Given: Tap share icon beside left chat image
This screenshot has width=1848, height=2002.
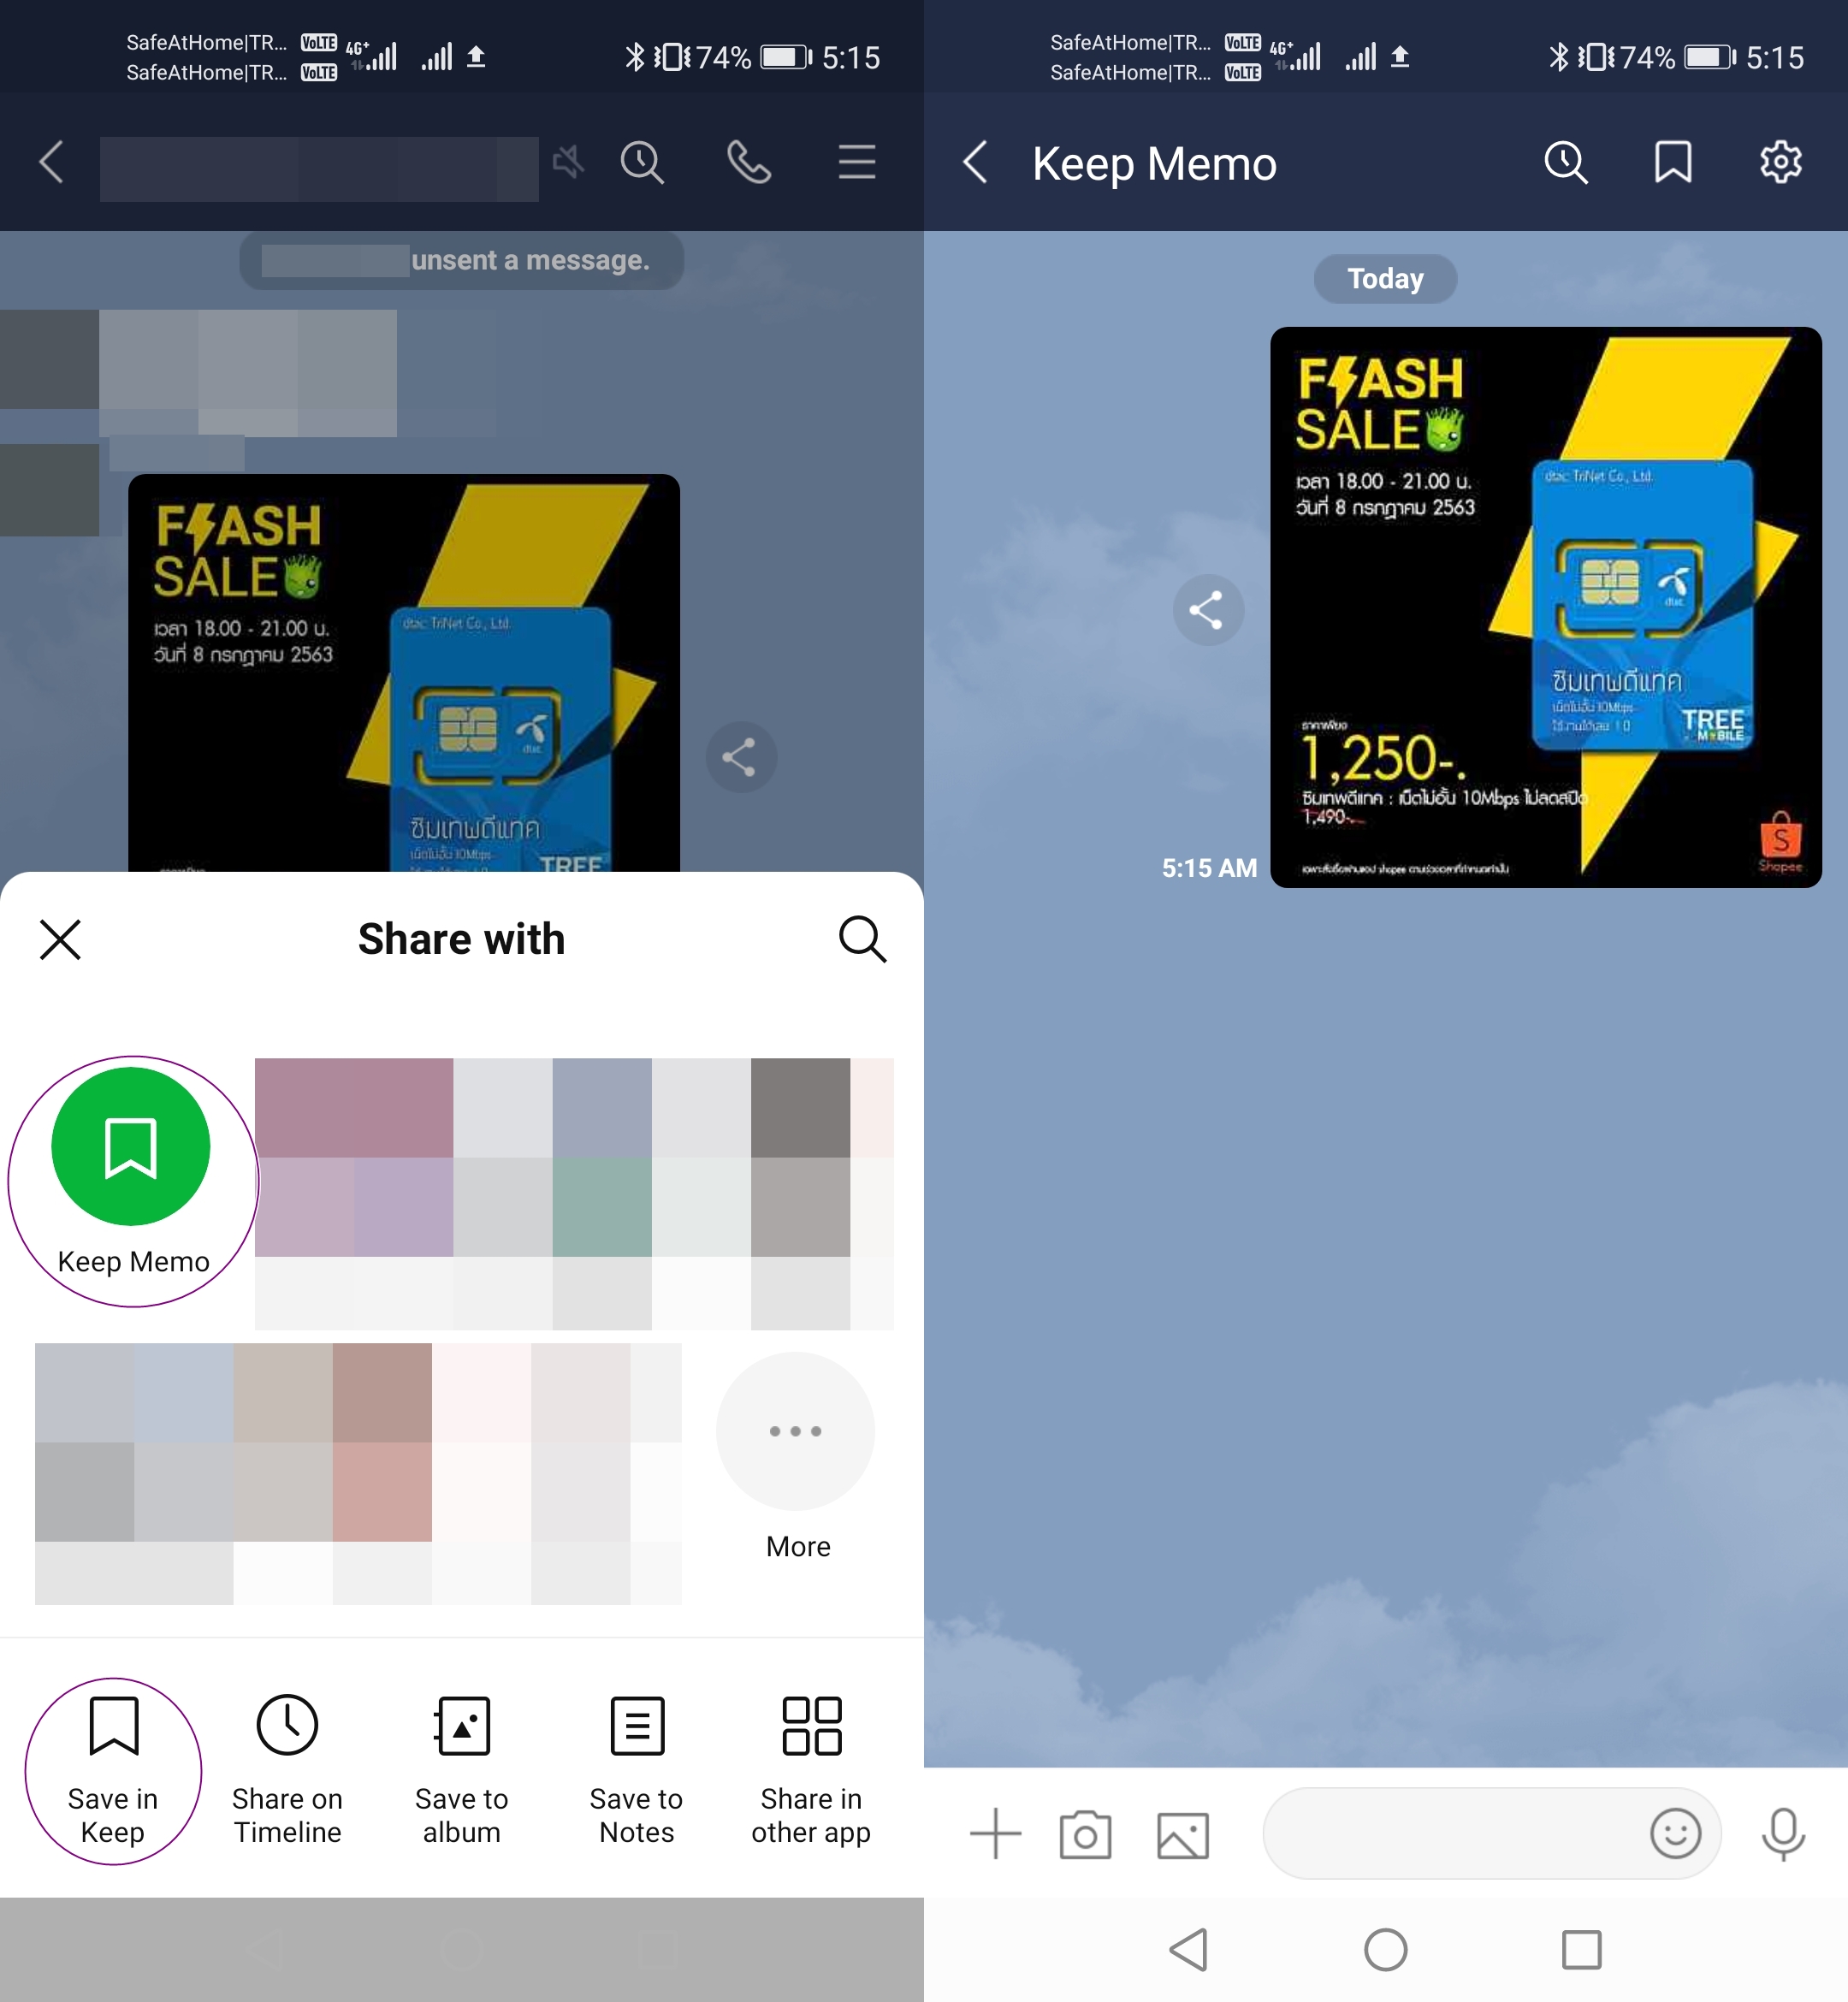Looking at the screenshot, I should [x=741, y=757].
